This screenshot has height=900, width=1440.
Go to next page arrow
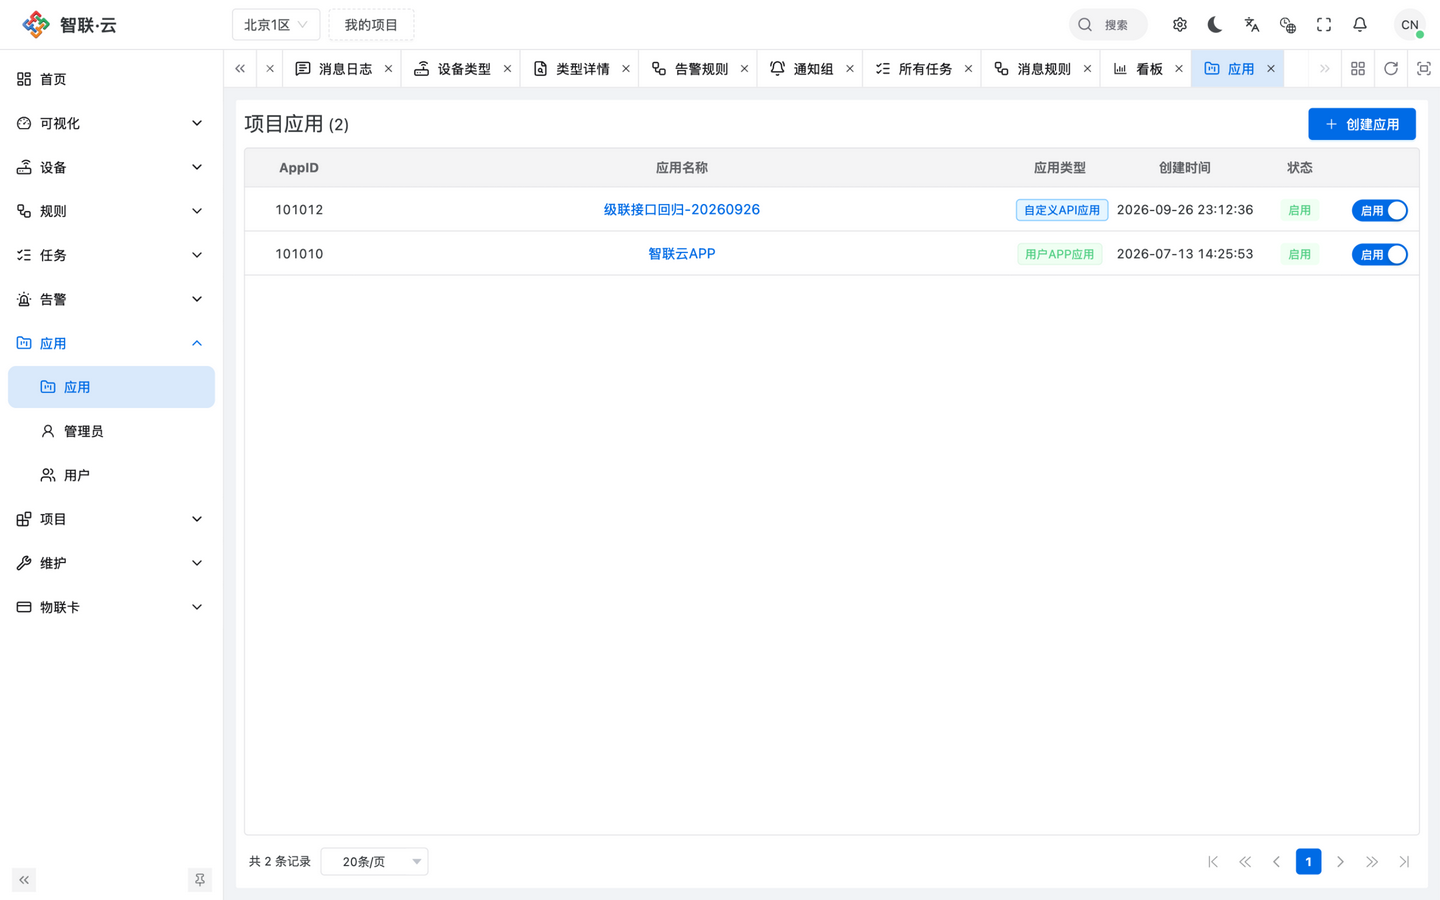(x=1340, y=862)
